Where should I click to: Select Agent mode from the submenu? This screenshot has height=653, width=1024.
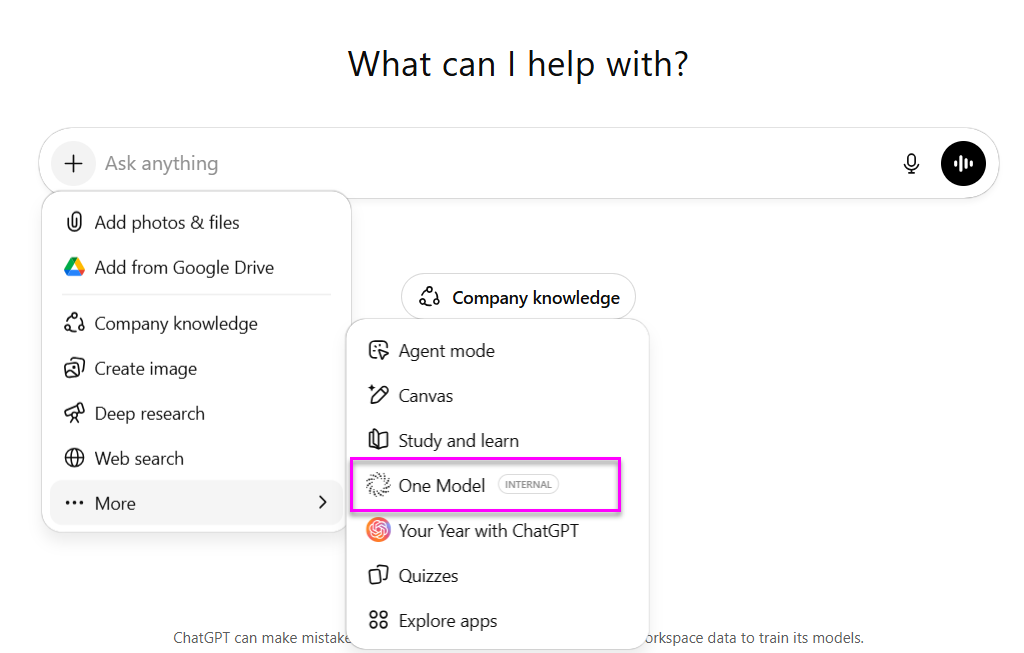pos(446,351)
